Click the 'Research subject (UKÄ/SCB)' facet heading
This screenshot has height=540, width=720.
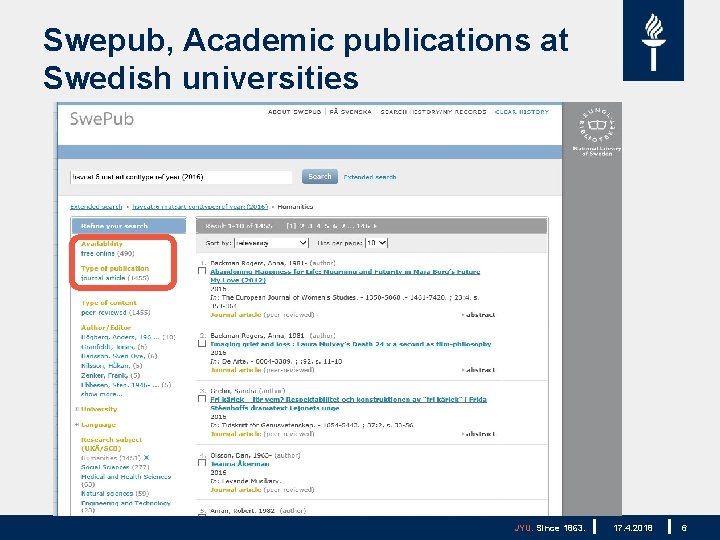[x=112, y=444]
